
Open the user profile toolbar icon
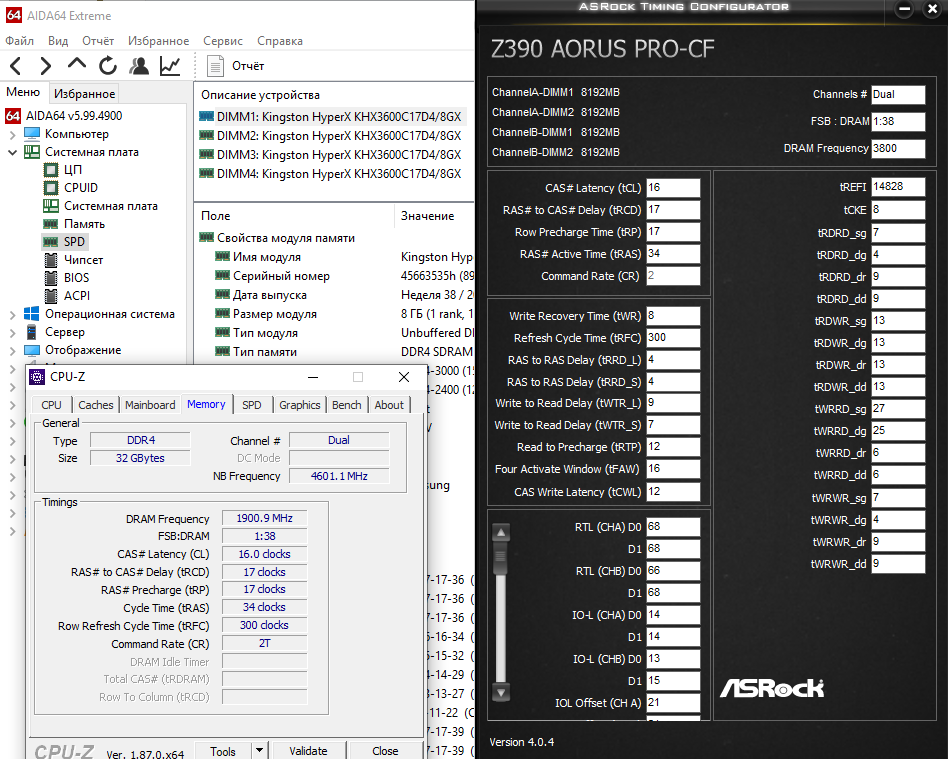139,65
